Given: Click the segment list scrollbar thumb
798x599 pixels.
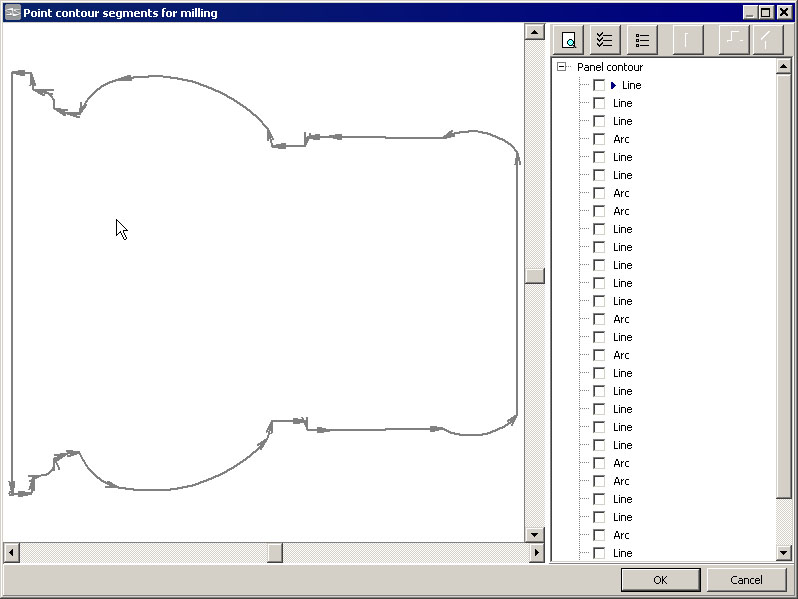Looking at the screenshot, I should 784,287.
